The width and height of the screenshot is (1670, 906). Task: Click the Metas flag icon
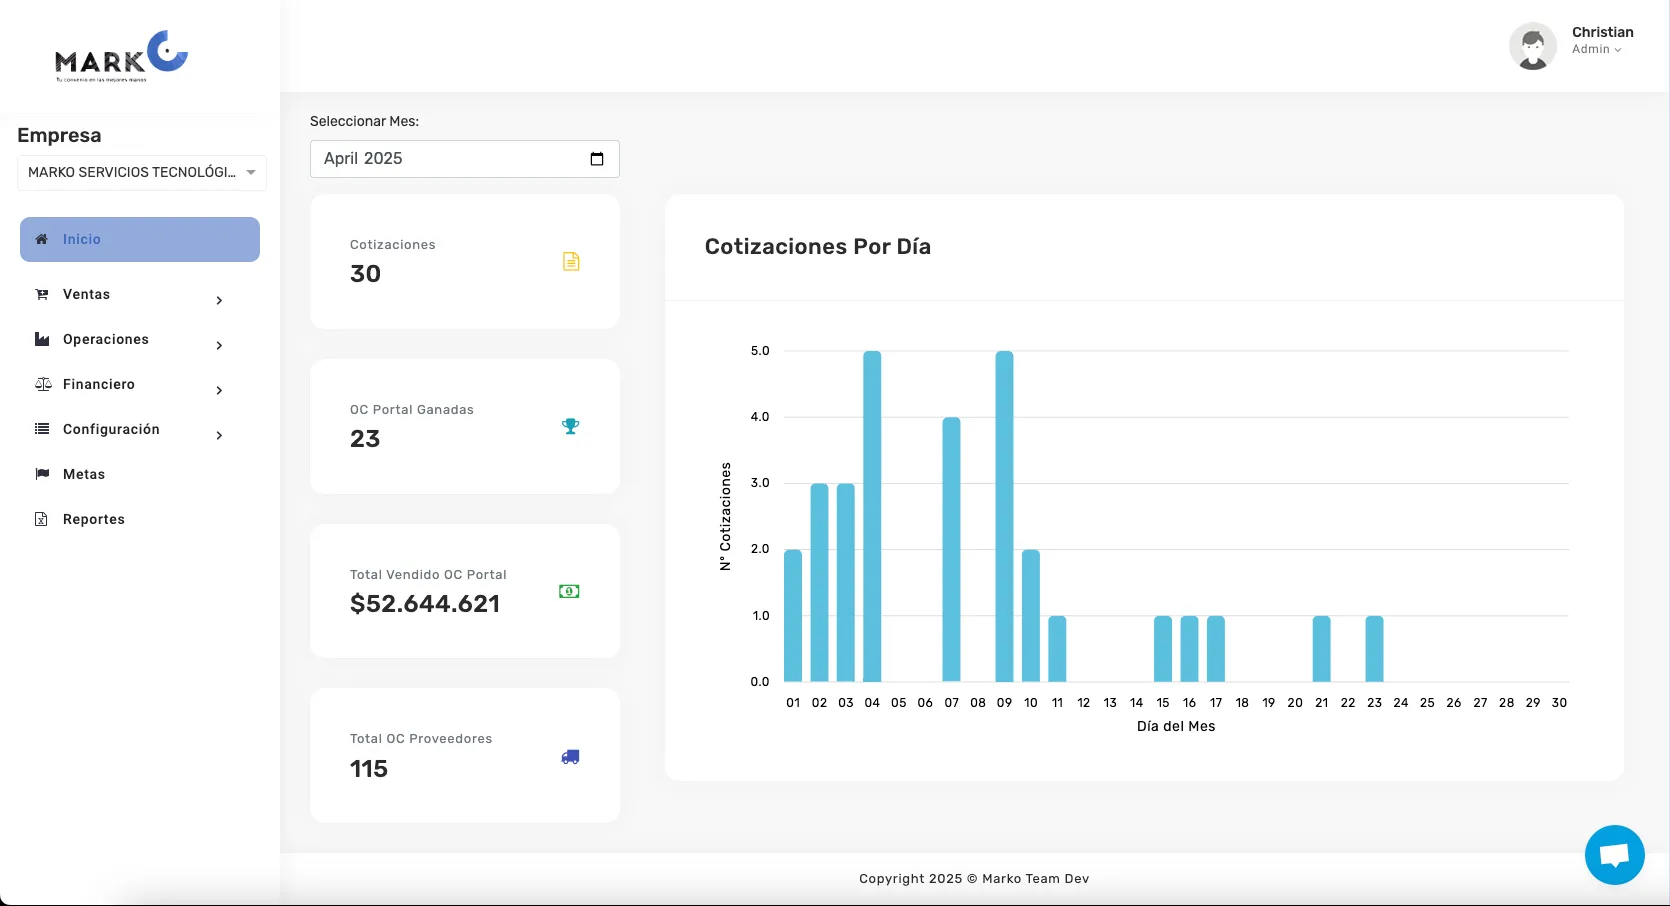coord(41,474)
